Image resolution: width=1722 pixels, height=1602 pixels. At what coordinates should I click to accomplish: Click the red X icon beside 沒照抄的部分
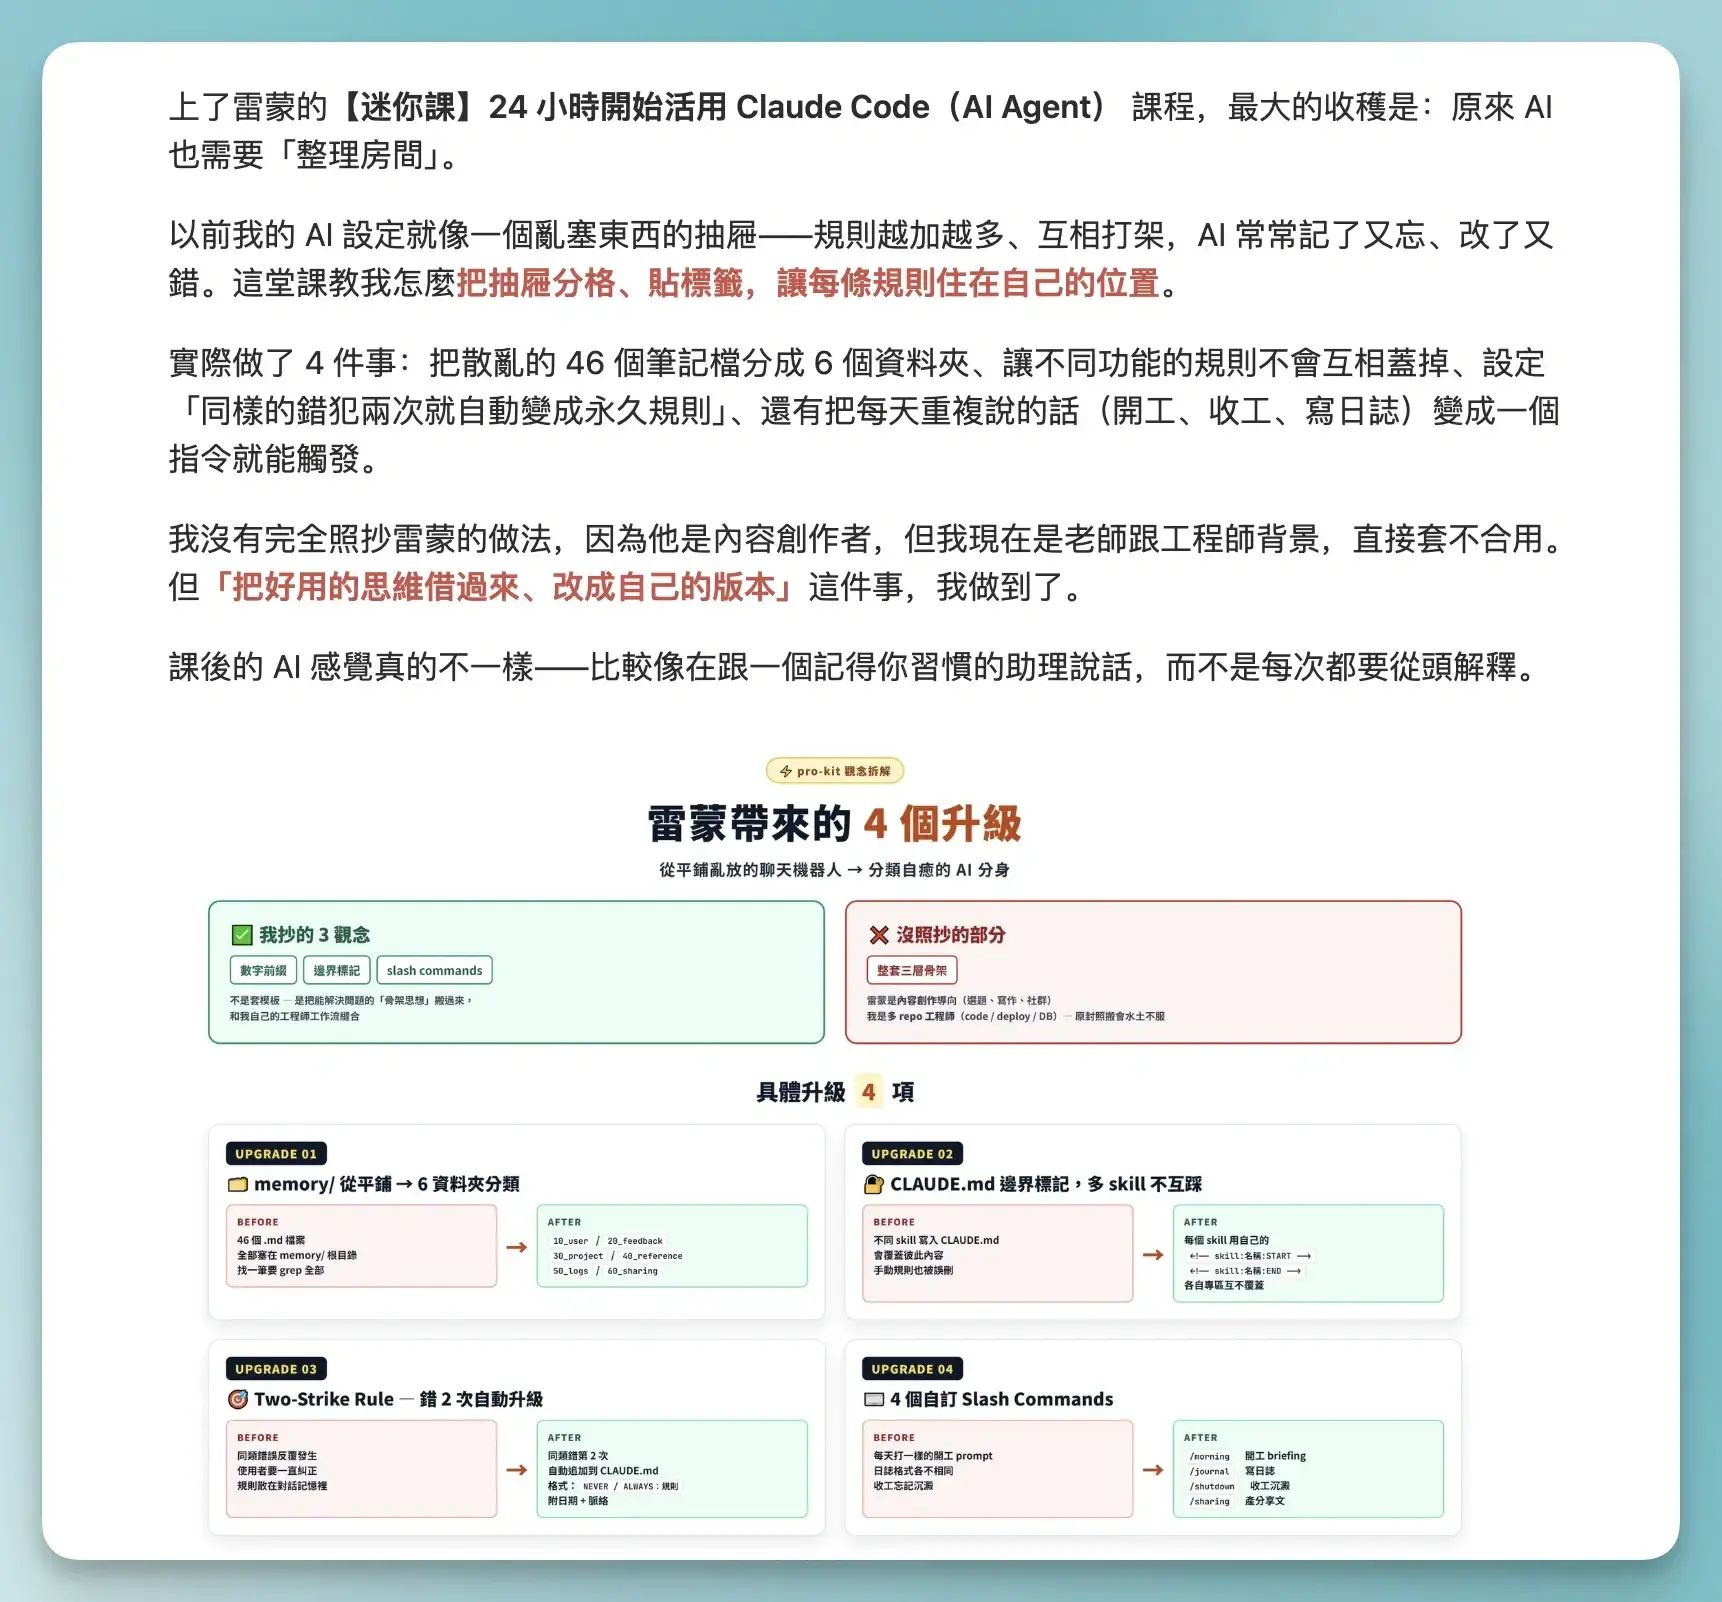(877, 935)
